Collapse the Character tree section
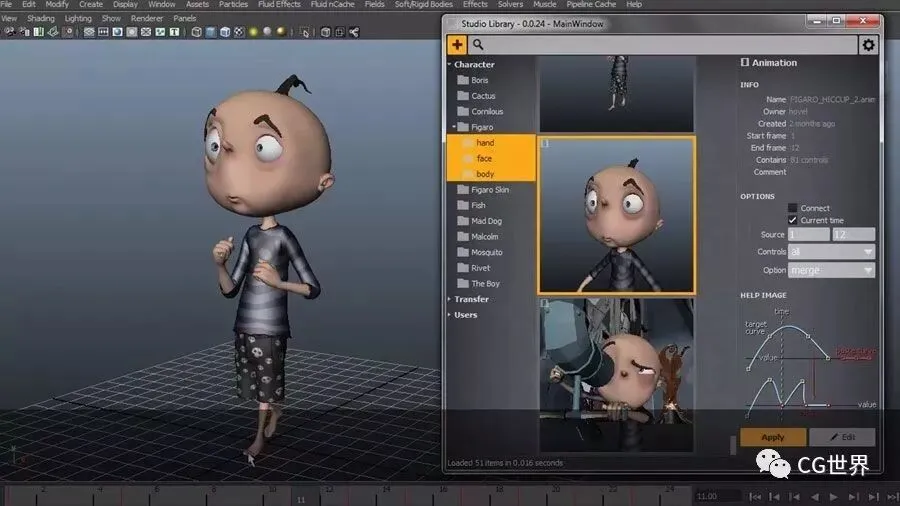 pyautogui.click(x=449, y=64)
